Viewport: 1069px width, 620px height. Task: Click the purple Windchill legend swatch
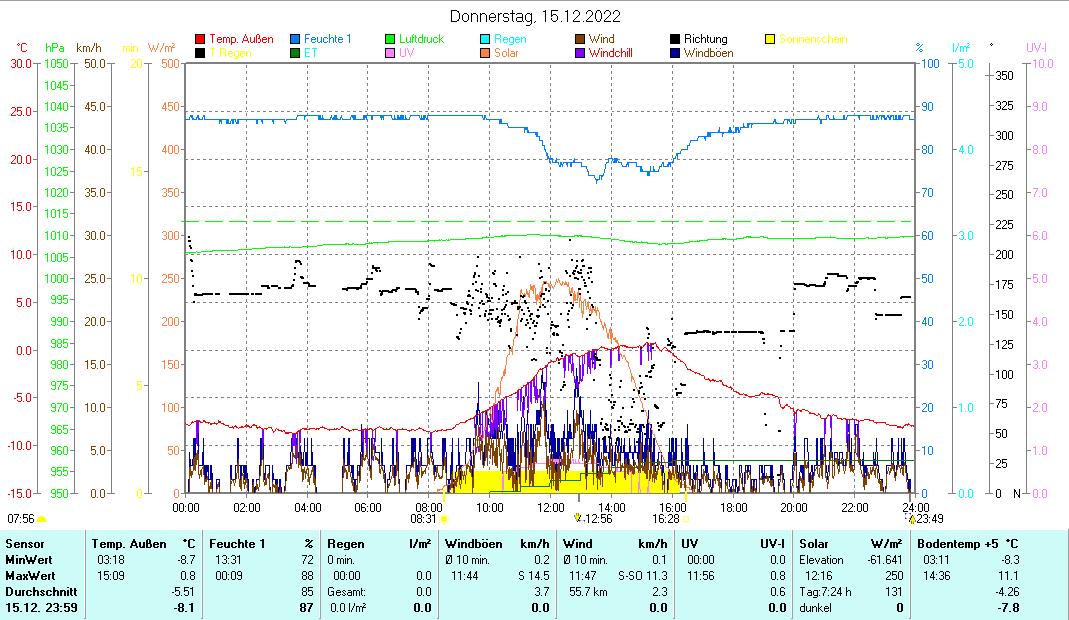tap(580, 53)
